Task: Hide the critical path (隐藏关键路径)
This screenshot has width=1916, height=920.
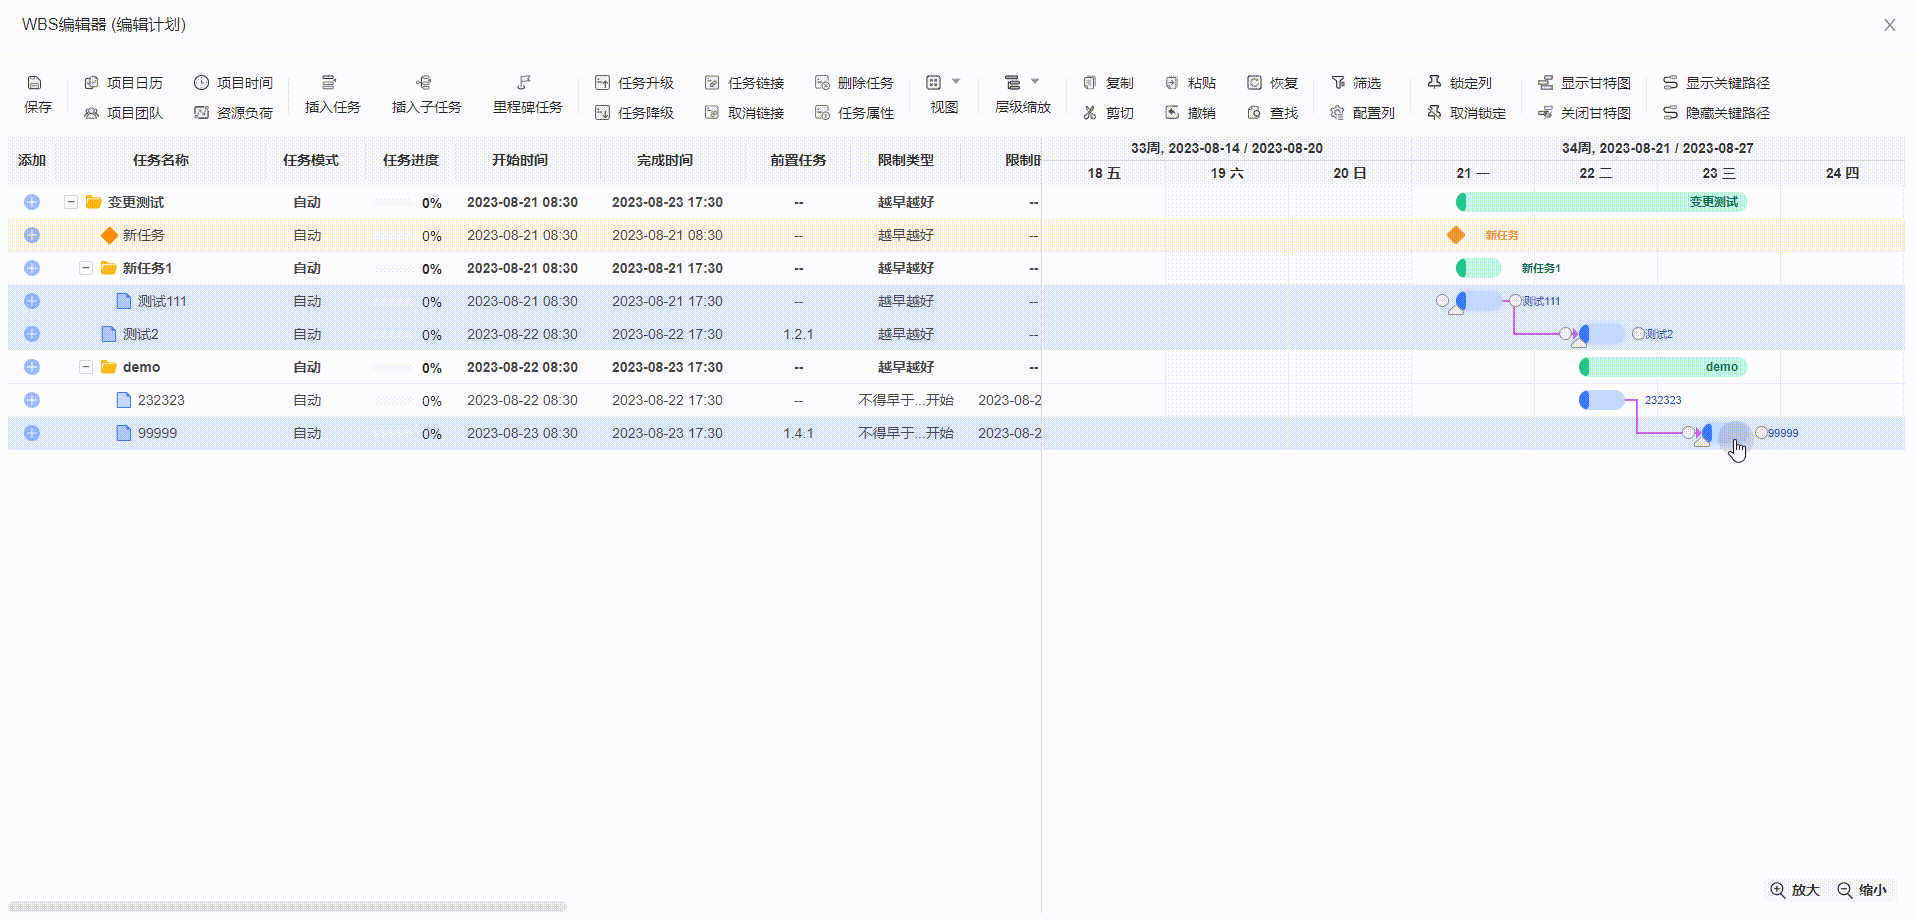Action: (x=1716, y=113)
